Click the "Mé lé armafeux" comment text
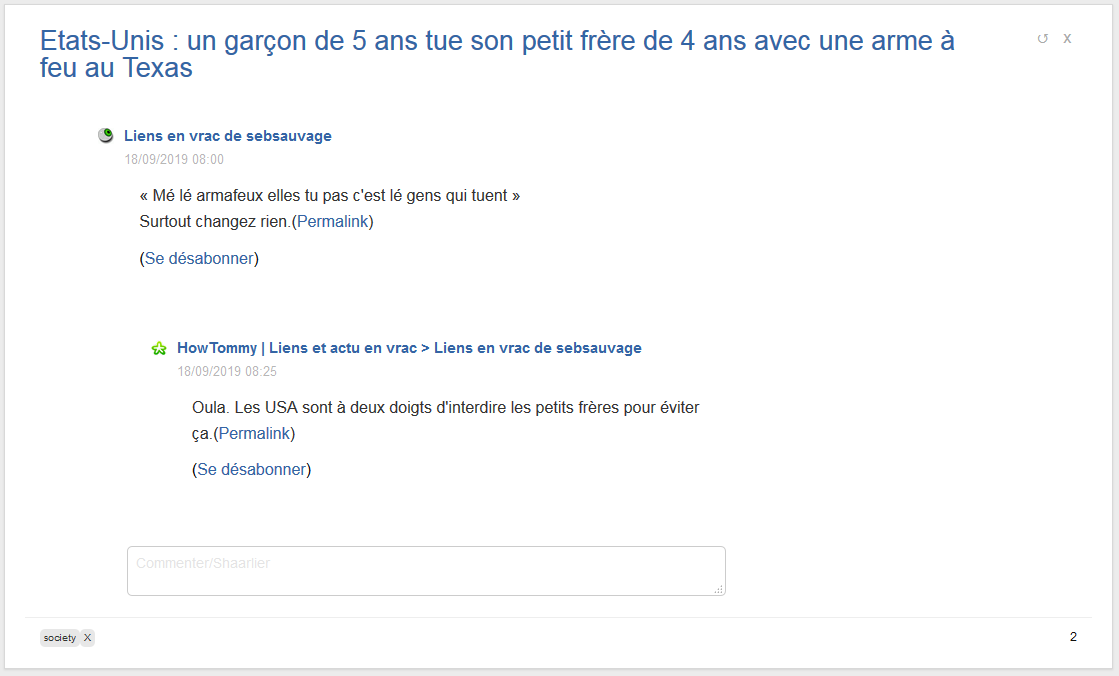The height and width of the screenshot is (676, 1119). pyautogui.click(x=330, y=196)
